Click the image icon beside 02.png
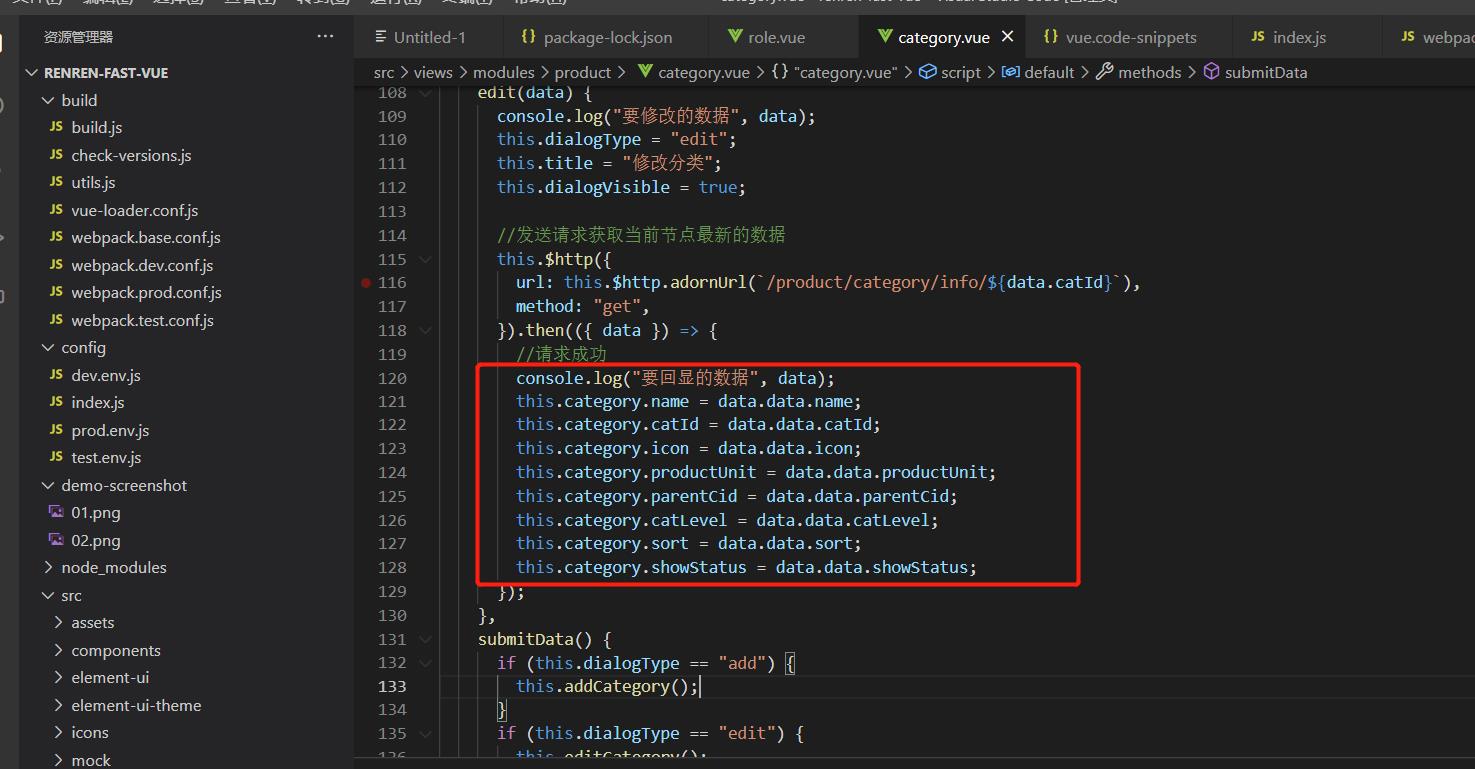Viewport: 1475px width, 769px height. tap(56, 540)
